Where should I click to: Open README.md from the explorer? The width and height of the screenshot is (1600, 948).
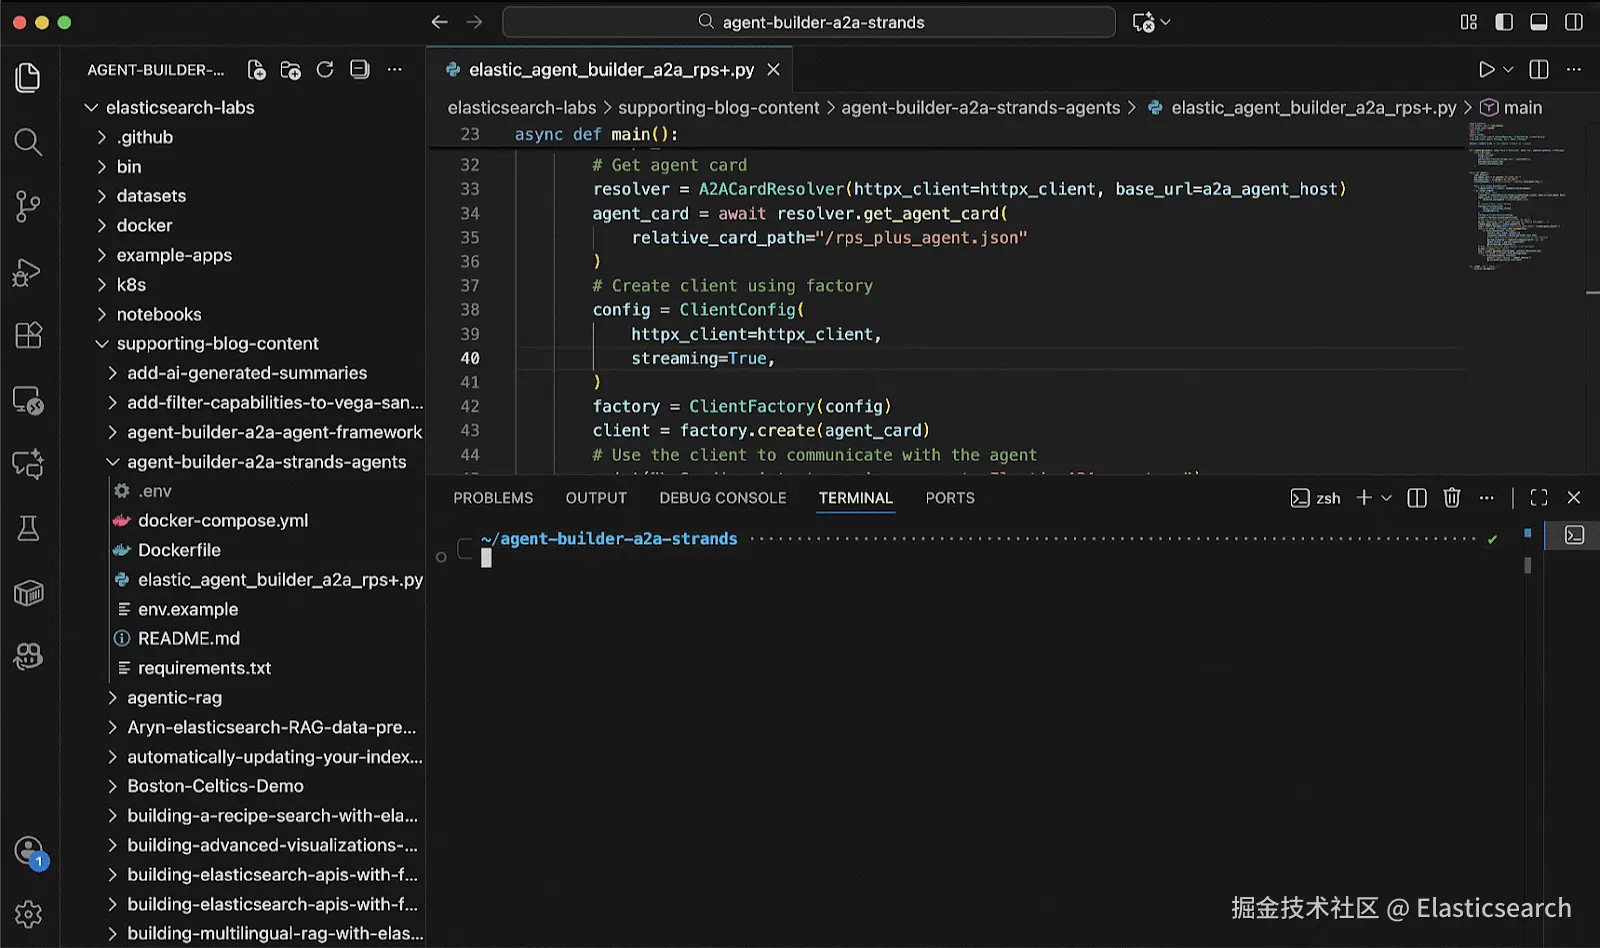(x=189, y=639)
